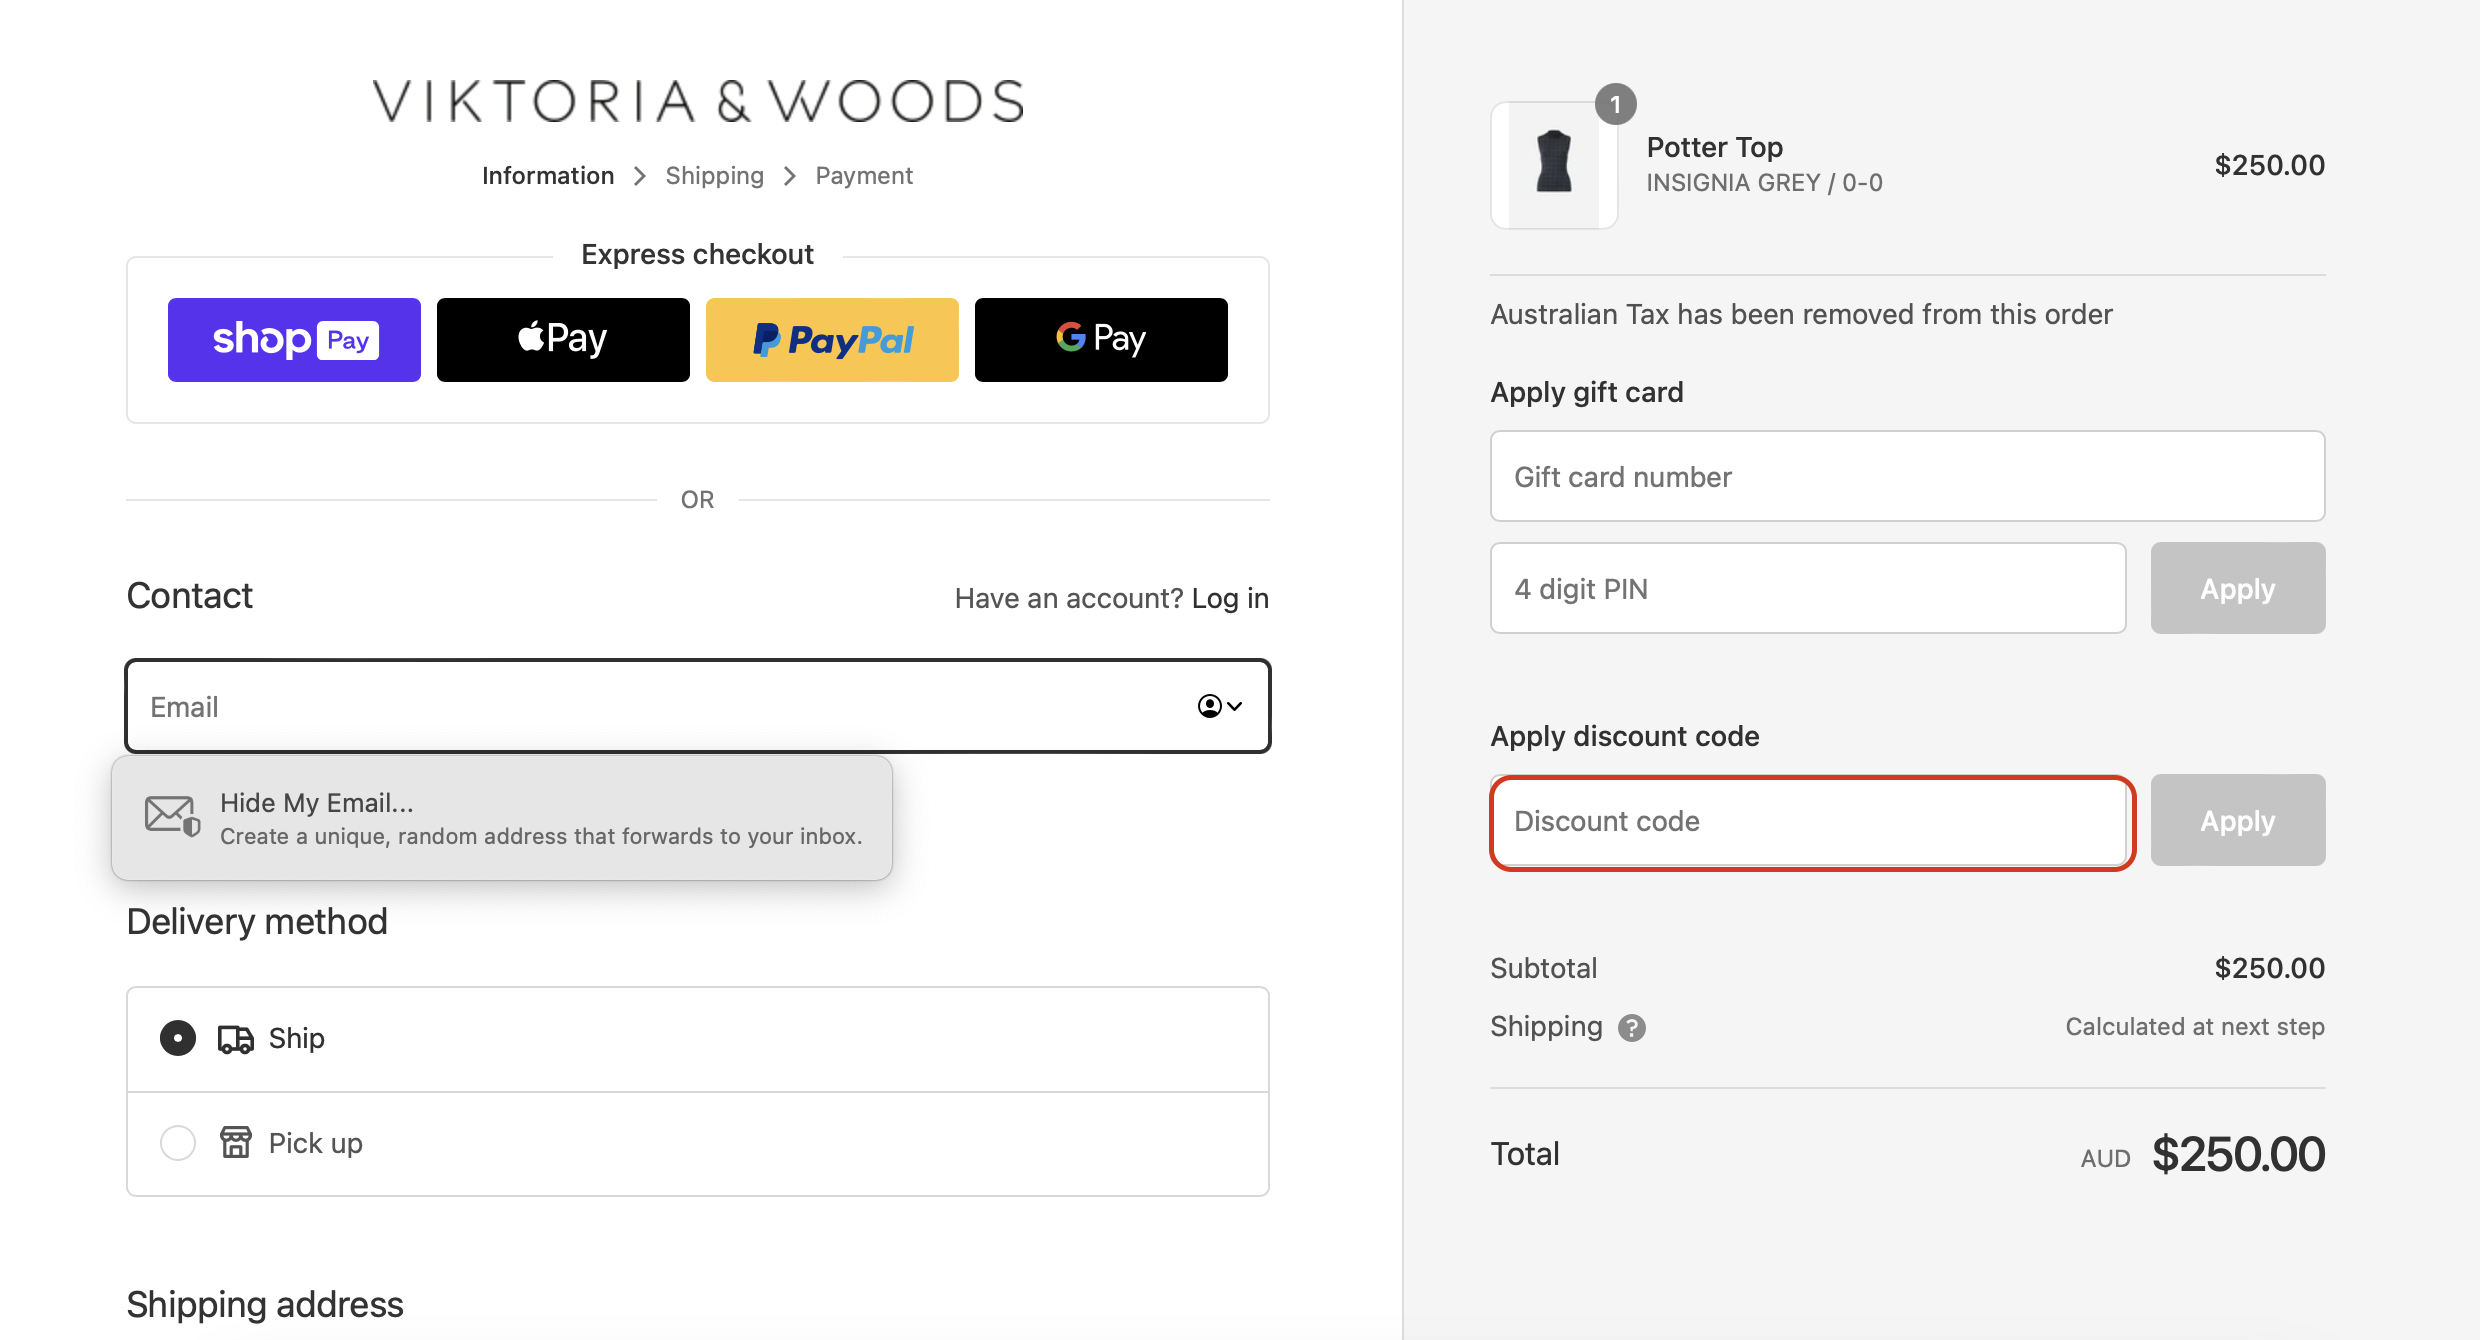The width and height of the screenshot is (2480, 1340).
Task: Check out using Google Pay
Action: [x=1100, y=339]
